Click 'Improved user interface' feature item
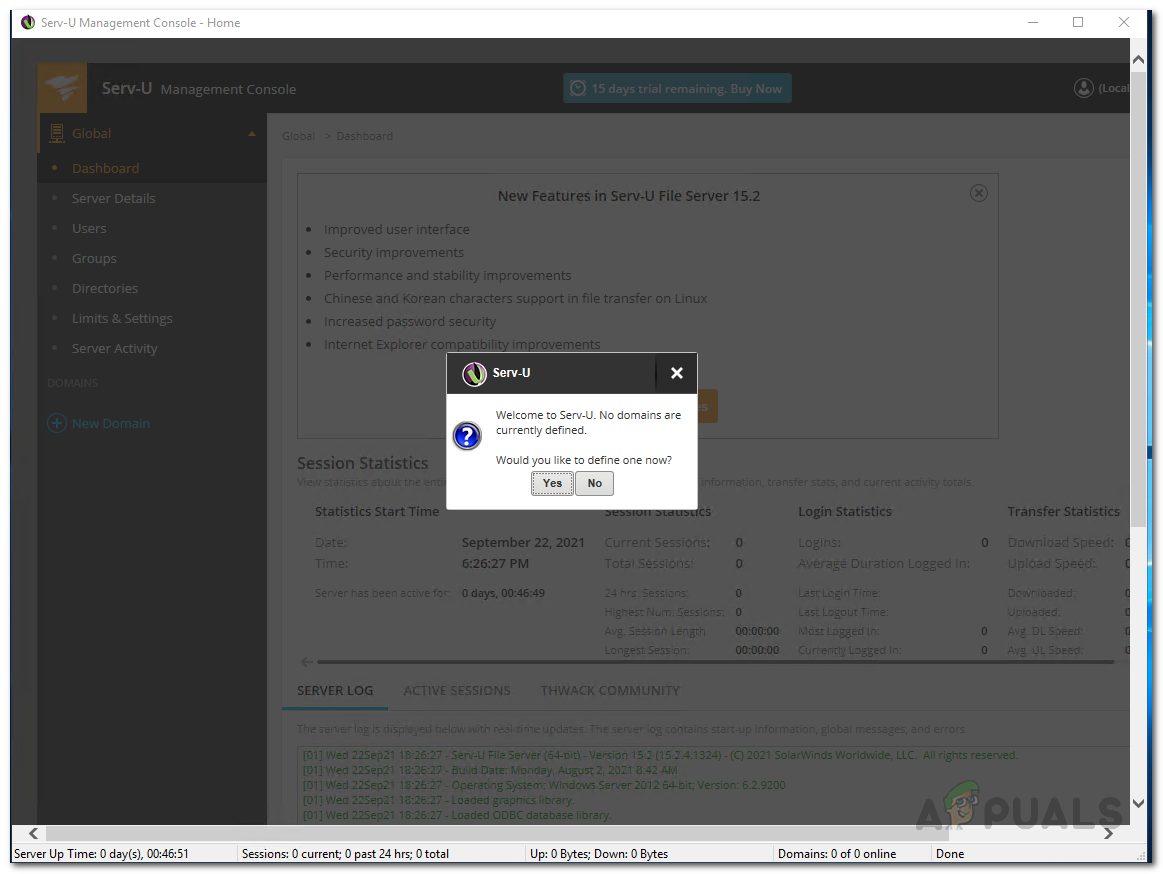Viewport: 1163px width, 874px height. 396,229
